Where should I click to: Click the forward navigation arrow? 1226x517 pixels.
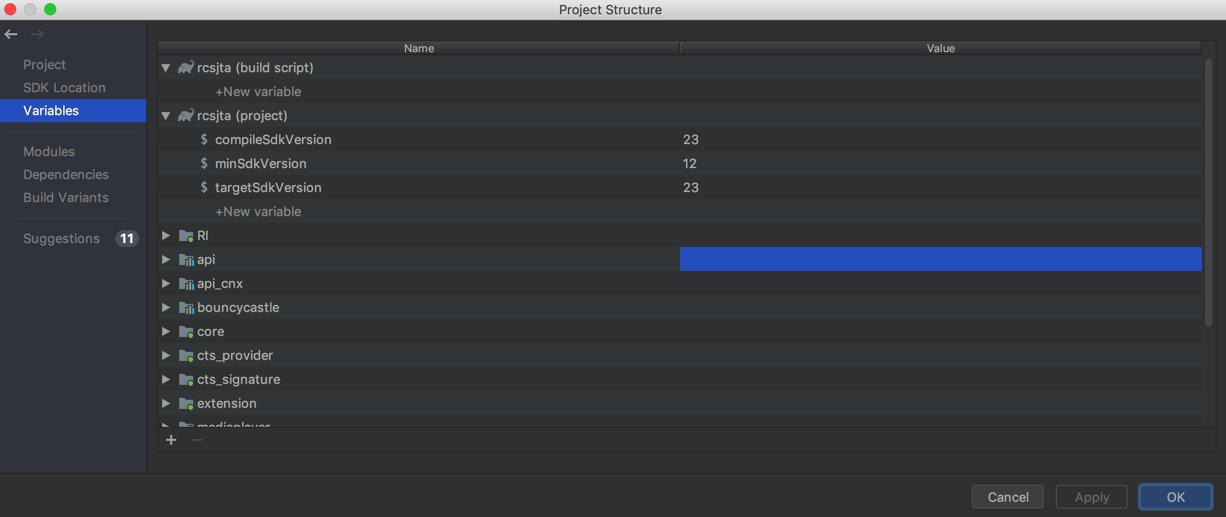(37, 34)
